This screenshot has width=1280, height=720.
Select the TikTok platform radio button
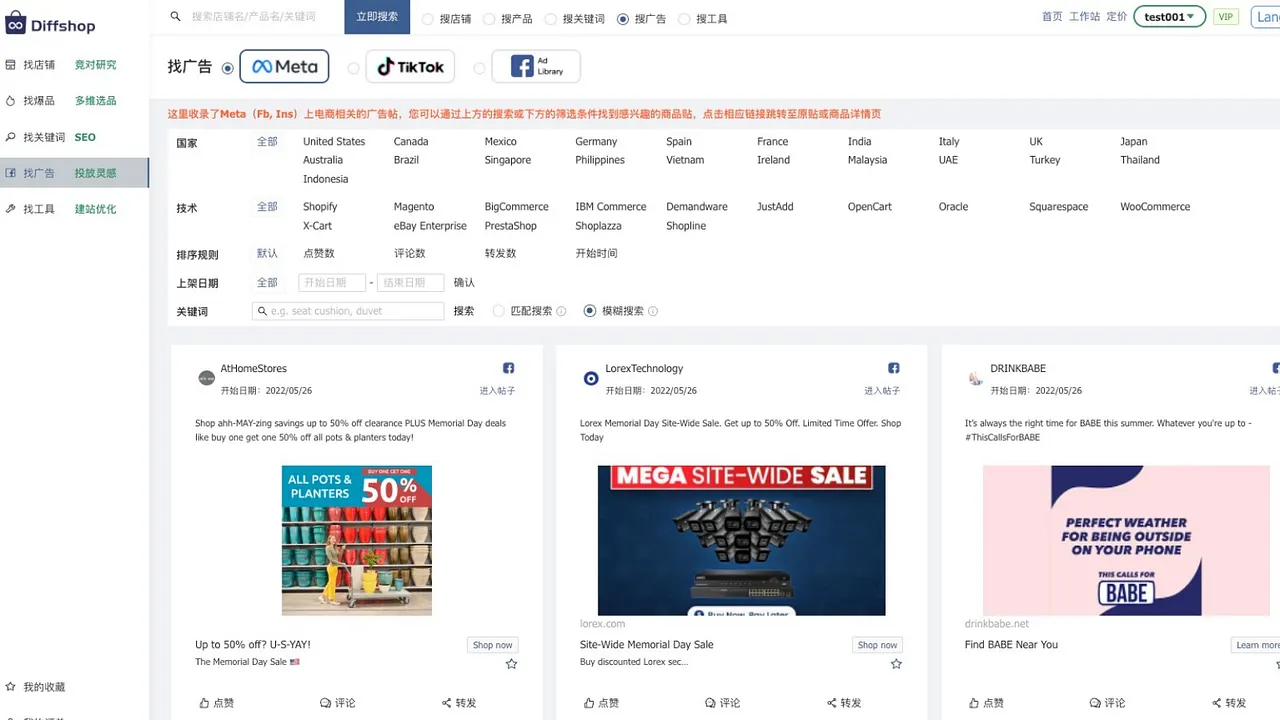(353, 68)
